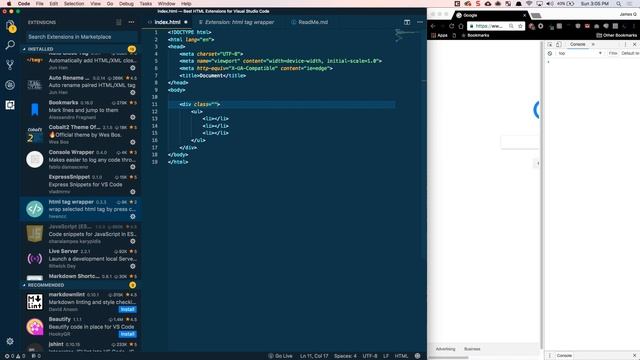This screenshot has height=360, width=640.
Task: Open the html tag wrapper manage gear
Action: point(133,217)
